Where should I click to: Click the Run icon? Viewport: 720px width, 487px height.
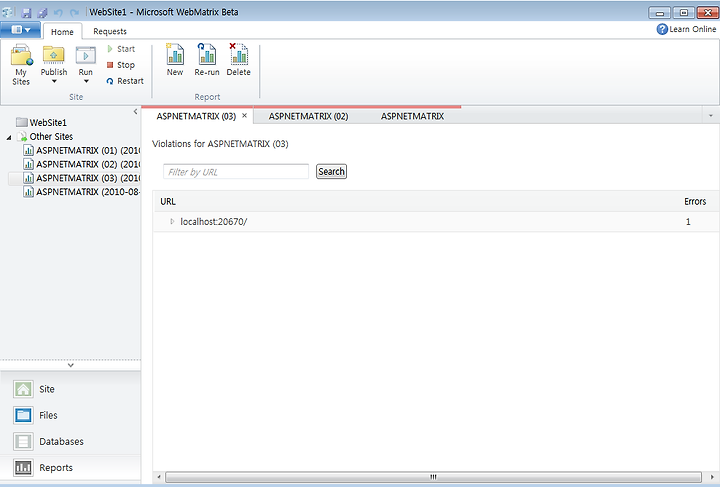point(86,55)
